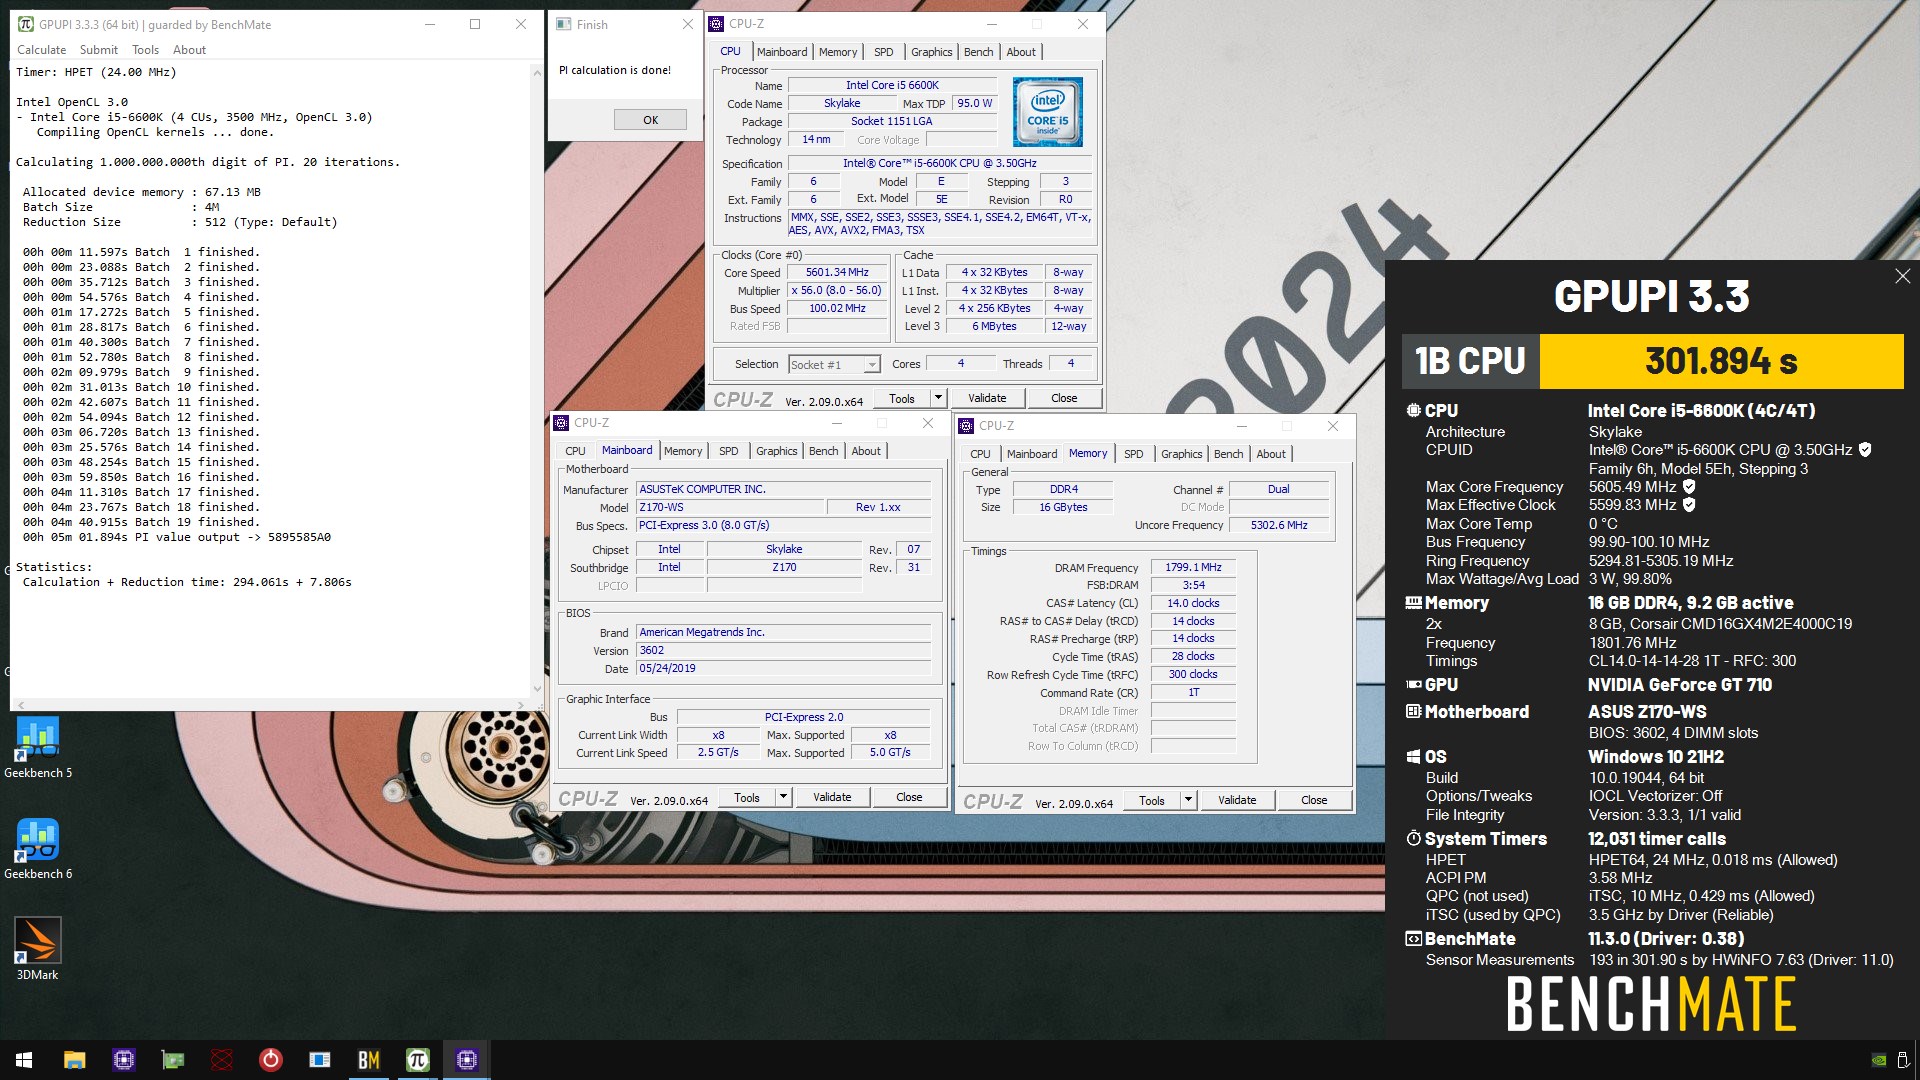The image size is (1920, 1080).
Task: Click verified shield next to 5599.83 MHz
Action: coord(1689,505)
